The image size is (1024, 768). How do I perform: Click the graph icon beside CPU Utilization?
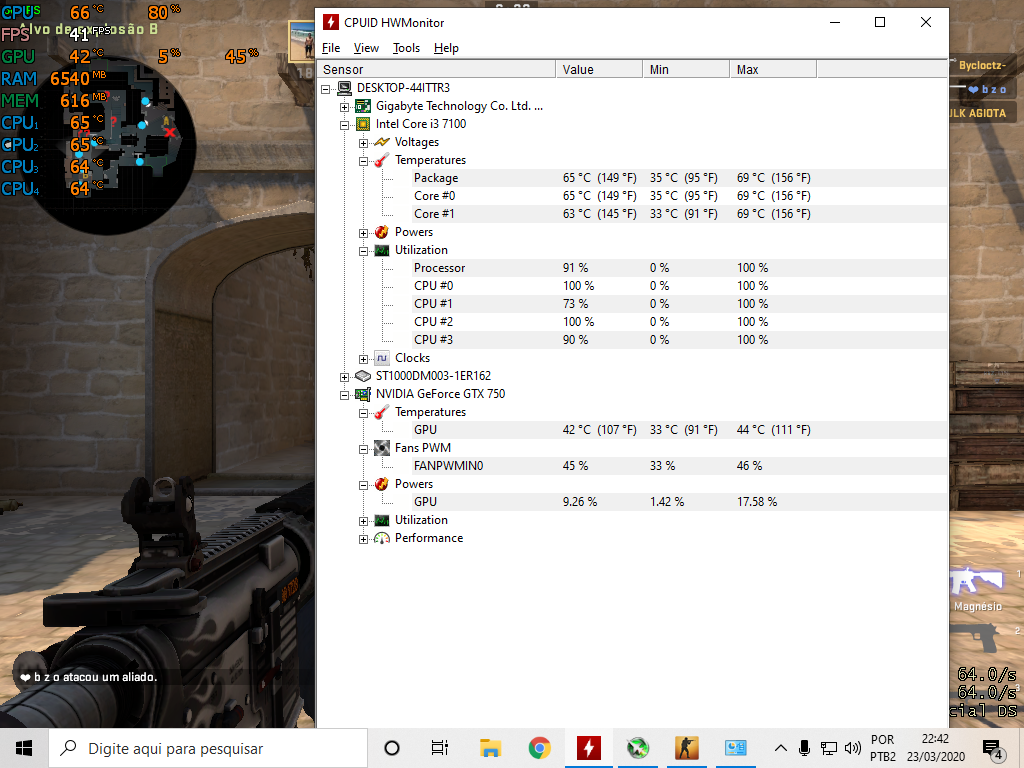pyautogui.click(x=382, y=250)
